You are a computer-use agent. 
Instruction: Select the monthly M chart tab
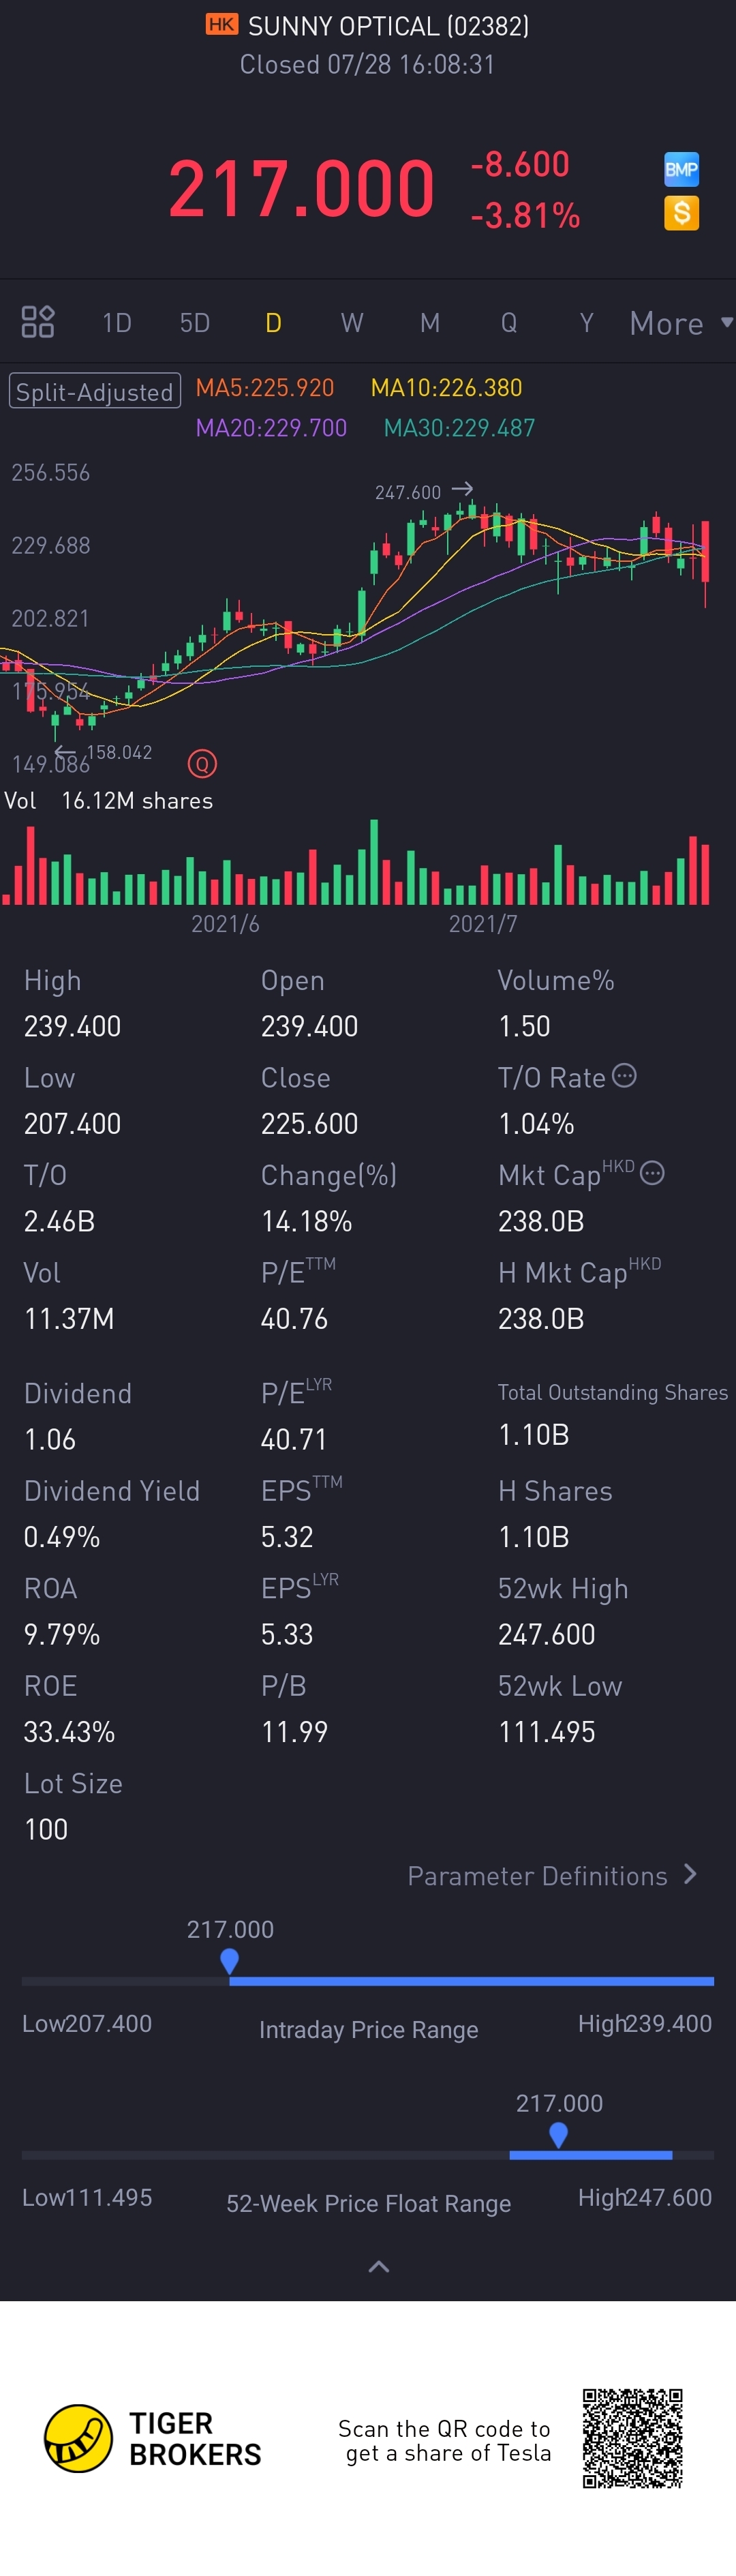point(430,323)
